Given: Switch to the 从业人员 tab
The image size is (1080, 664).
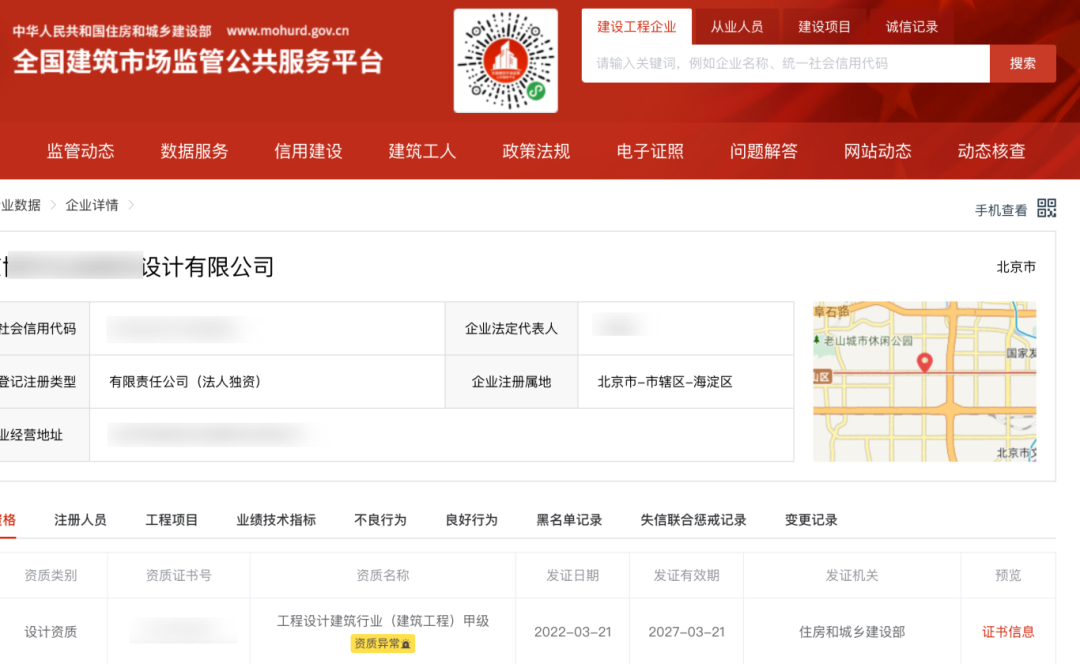Looking at the screenshot, I should coord(737,26).
